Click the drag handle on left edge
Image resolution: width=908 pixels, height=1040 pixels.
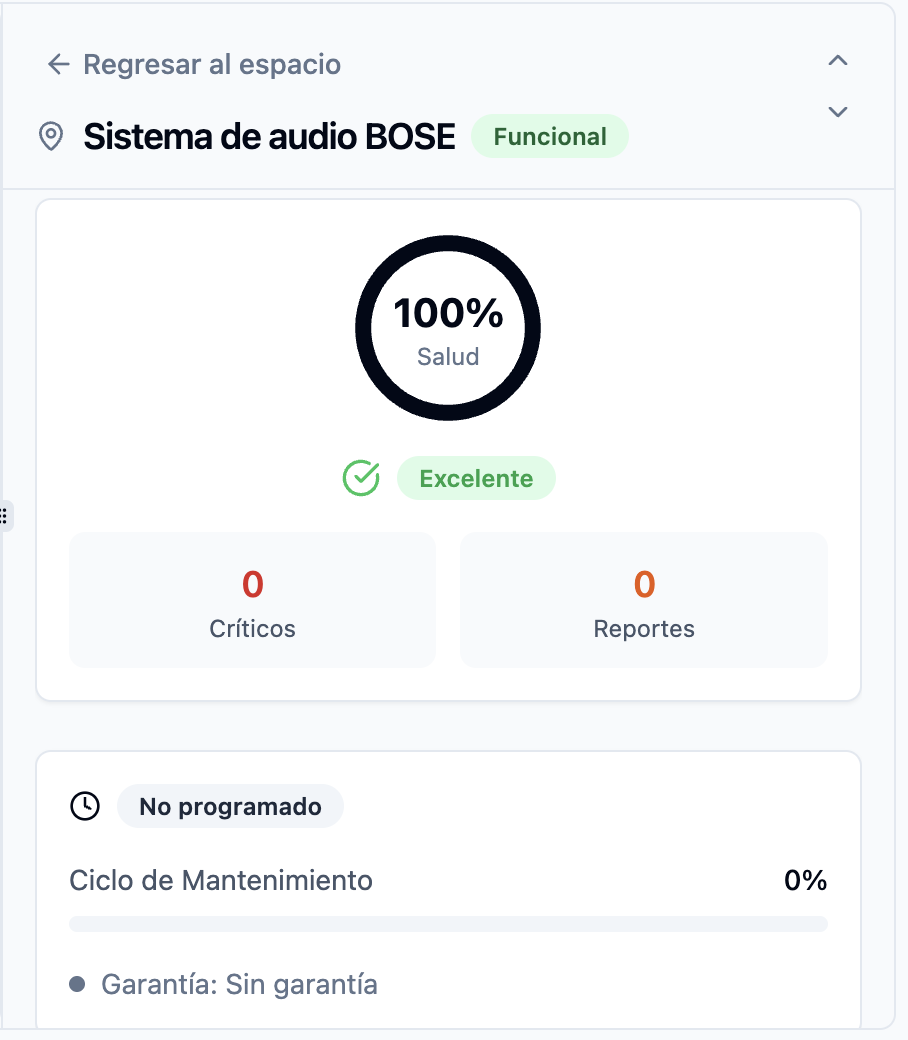tap(5, 515)
